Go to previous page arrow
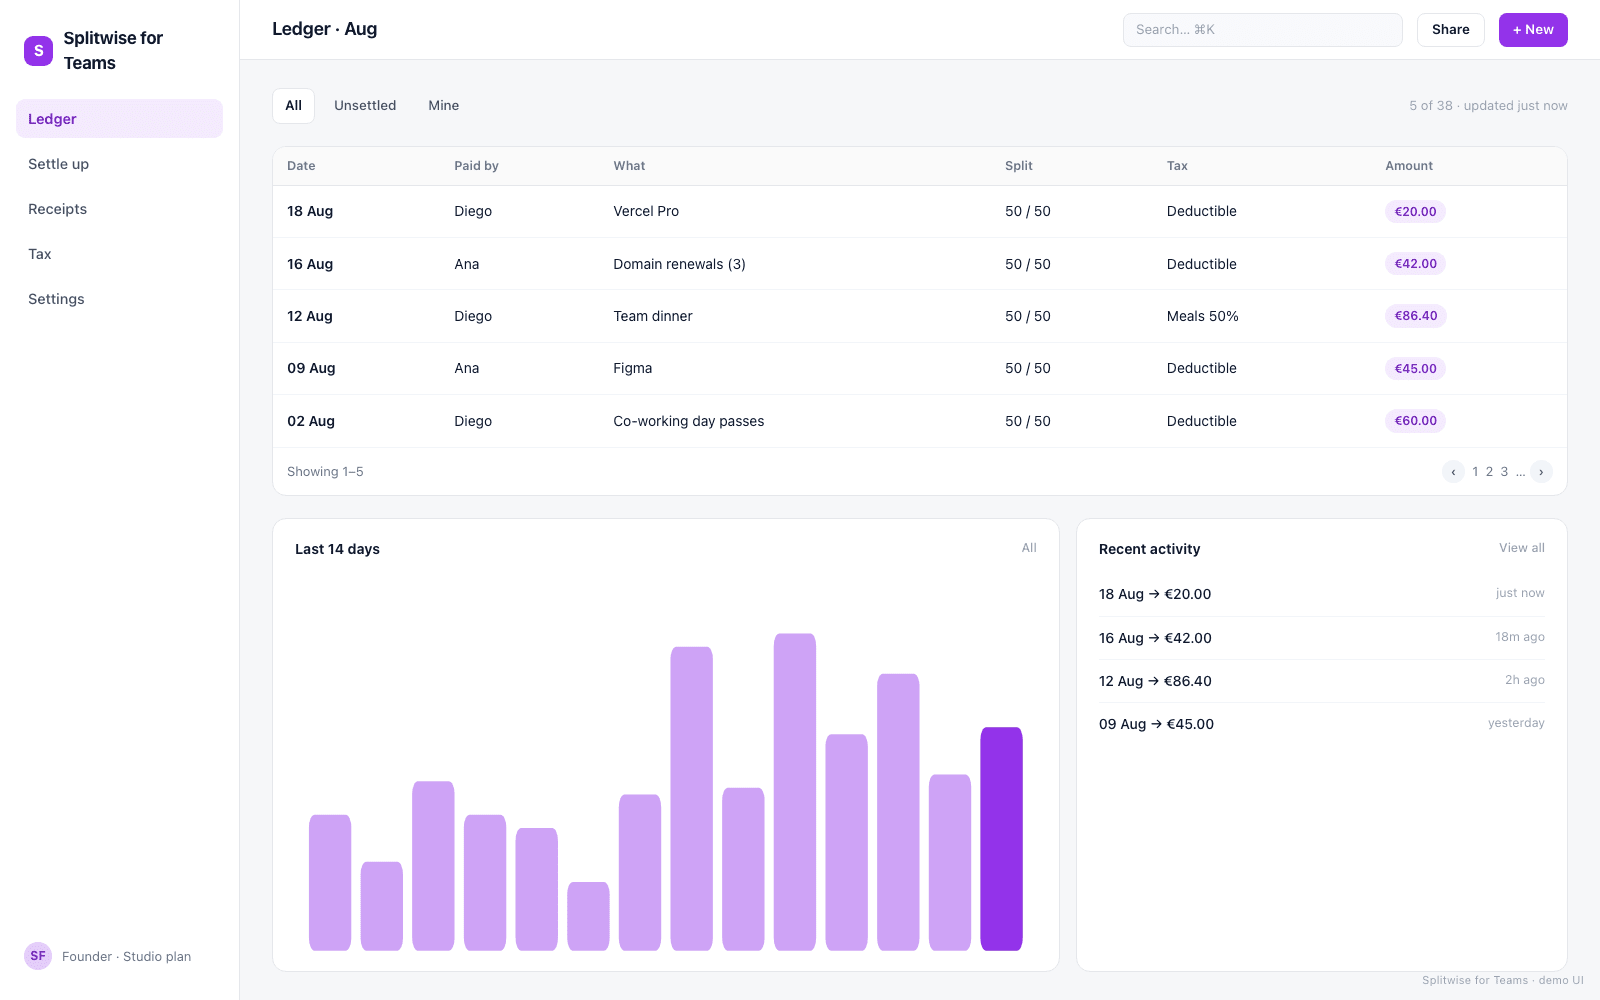Screen dimensions: 1600x1000 (x=1453, y=472)
